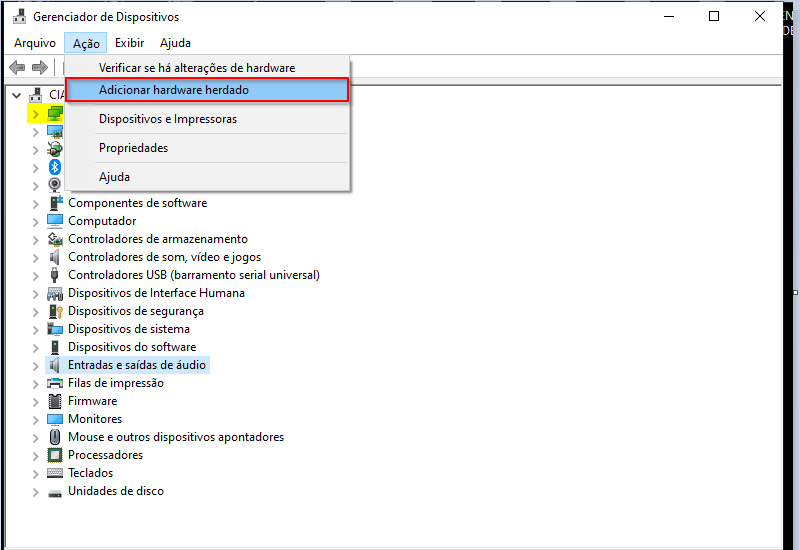Expand the Firmware chevron
The width and height of the screenshot is (800, 550).
tap(35, 402)
